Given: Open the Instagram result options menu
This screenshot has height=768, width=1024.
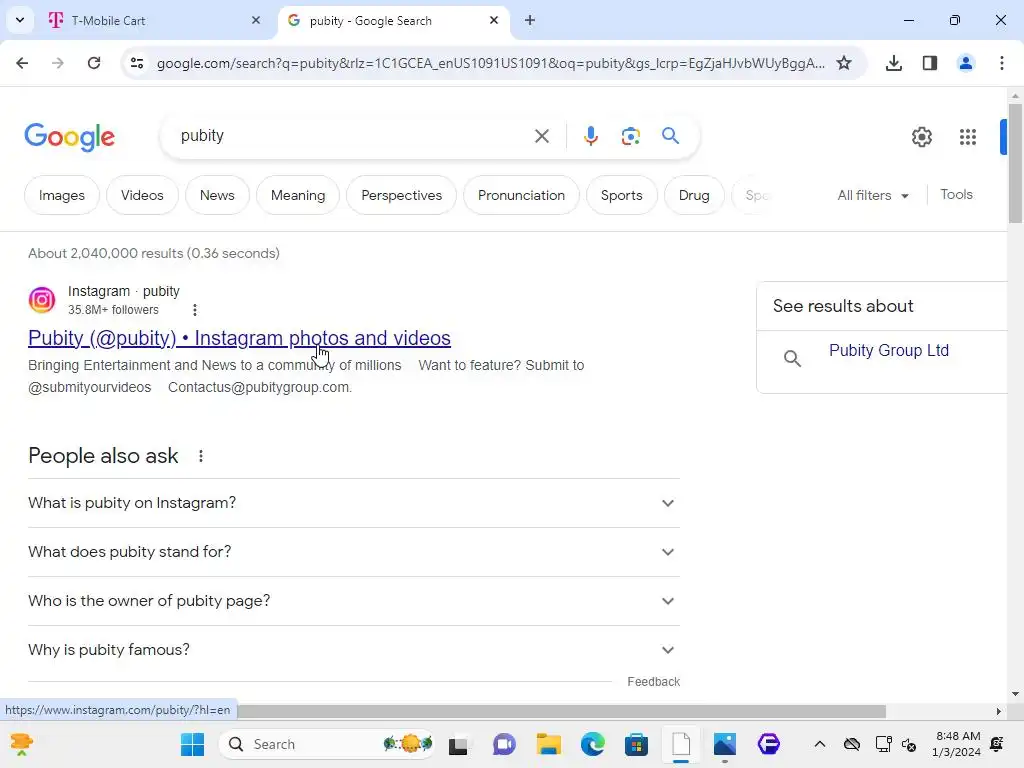Looking at the screenshot, I should (x=195, y=310).
